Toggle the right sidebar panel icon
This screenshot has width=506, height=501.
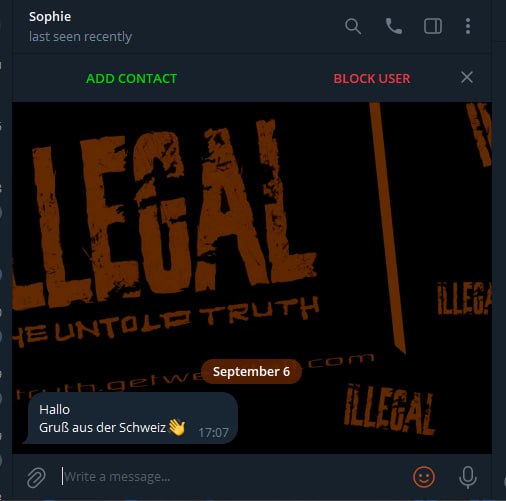(x=433, y=26)
